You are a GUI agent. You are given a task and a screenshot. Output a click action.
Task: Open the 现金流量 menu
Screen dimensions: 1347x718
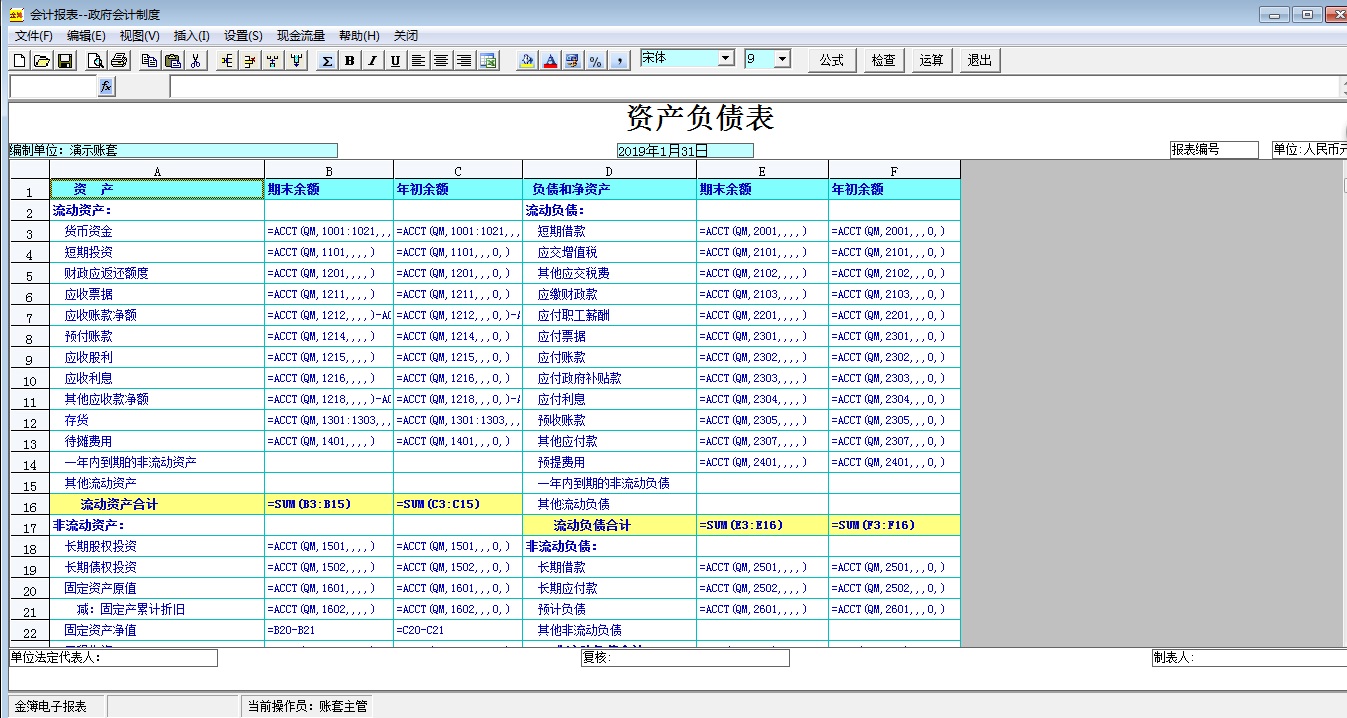click(x=300, y=35)
